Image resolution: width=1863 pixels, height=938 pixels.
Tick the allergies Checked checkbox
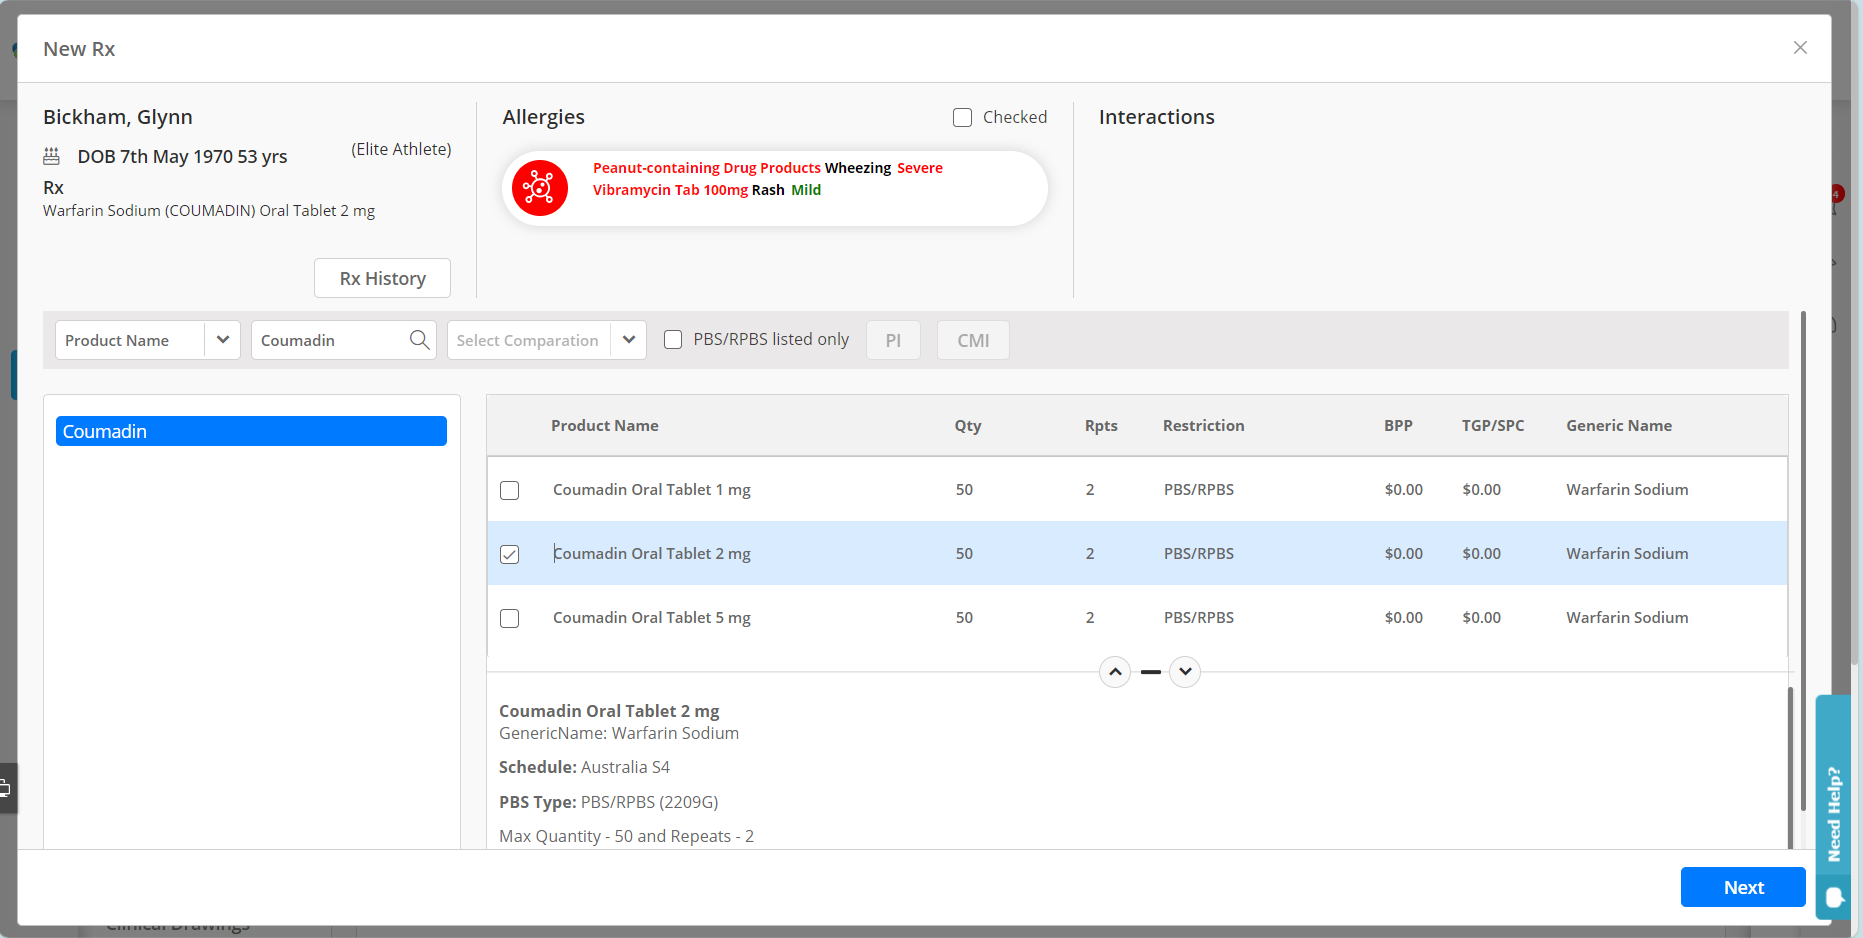963,118
